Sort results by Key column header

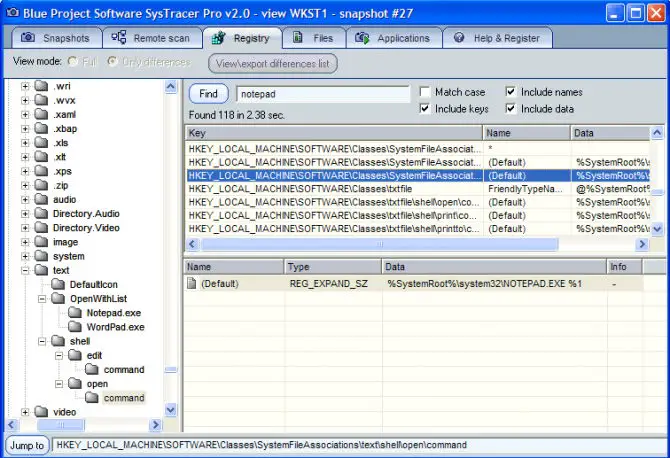pyautogui.click(x=334, y=133)
